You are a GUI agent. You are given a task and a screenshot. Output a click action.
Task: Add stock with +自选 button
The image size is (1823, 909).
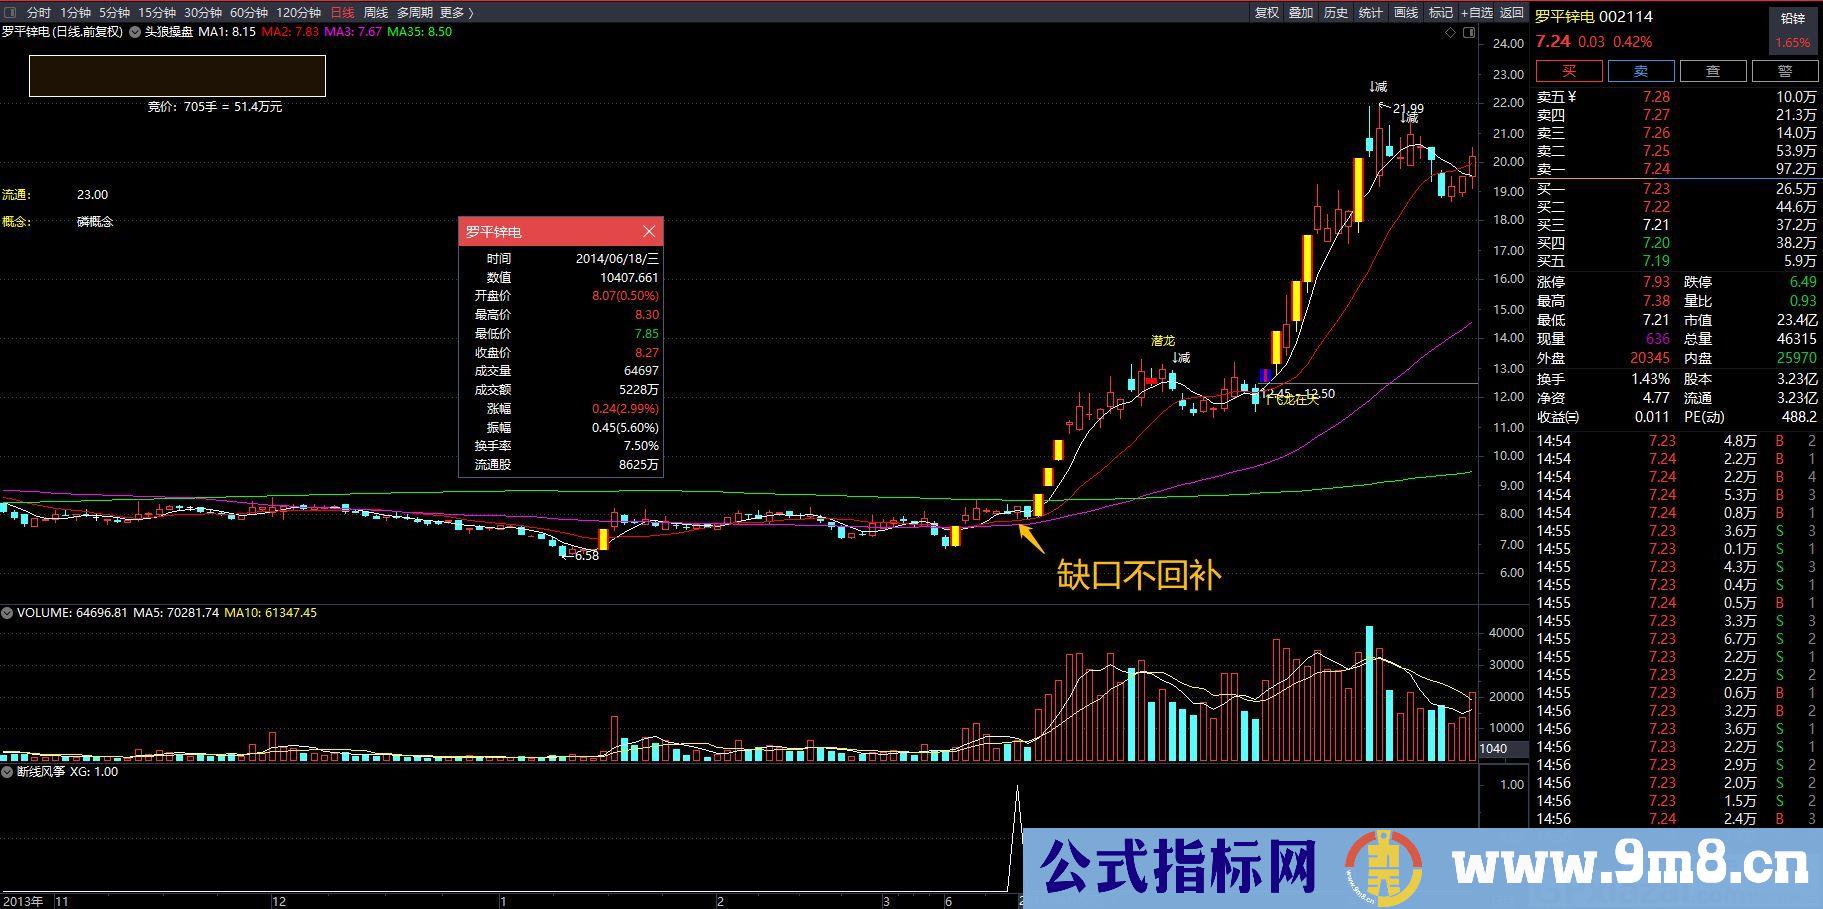[1477, 12]
